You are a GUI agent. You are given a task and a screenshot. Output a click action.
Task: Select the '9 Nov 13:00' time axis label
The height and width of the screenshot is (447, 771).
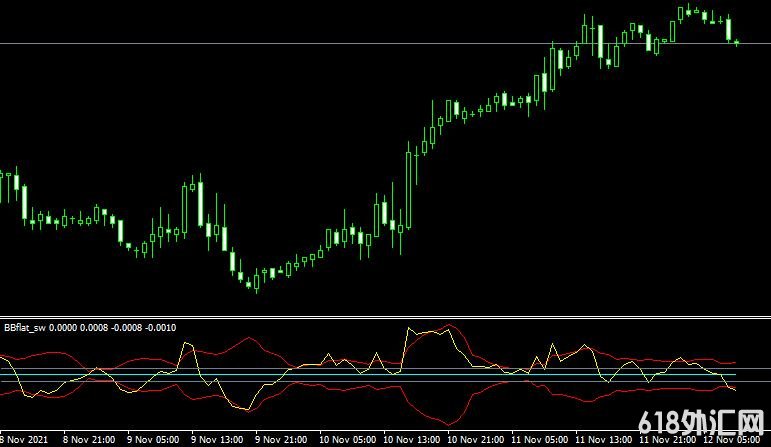217,440
